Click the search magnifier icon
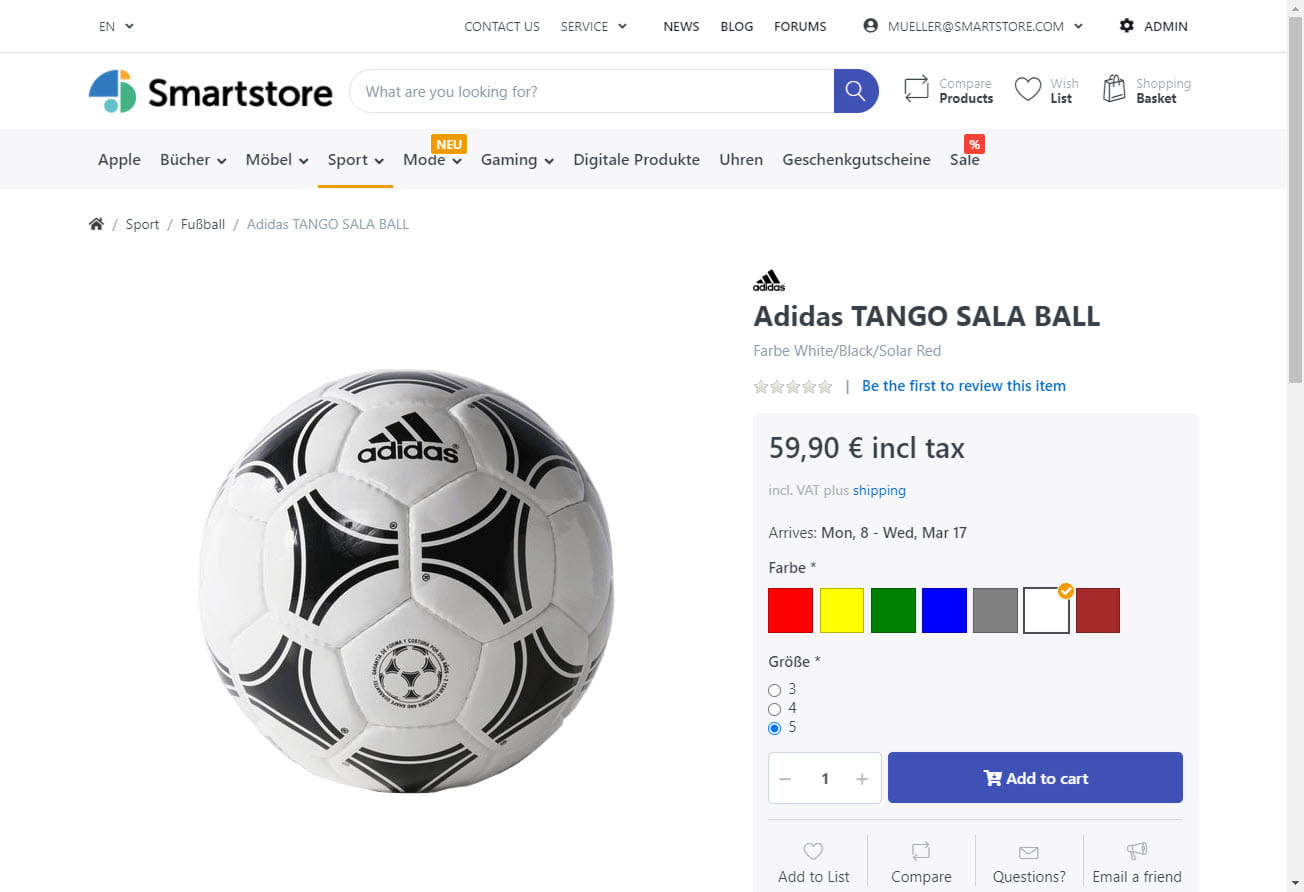 click(855, 90)
